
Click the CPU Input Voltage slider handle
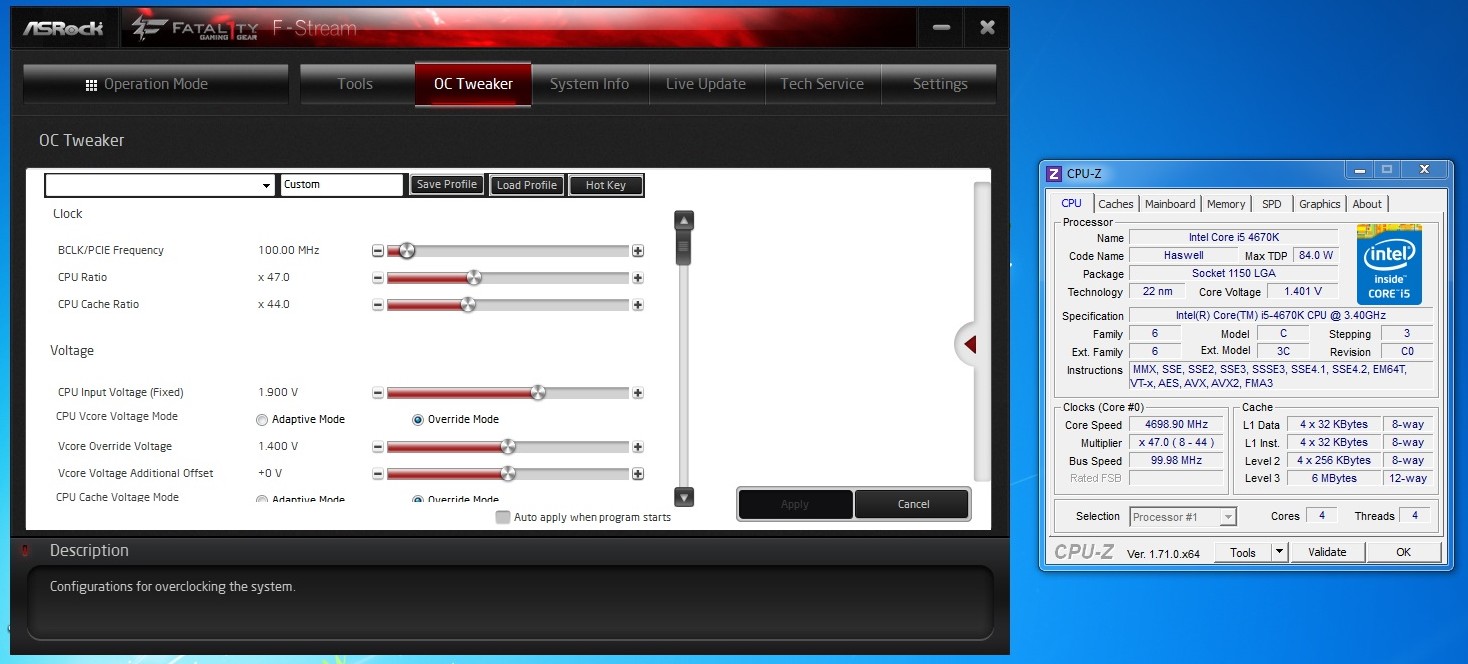(538, 393)
